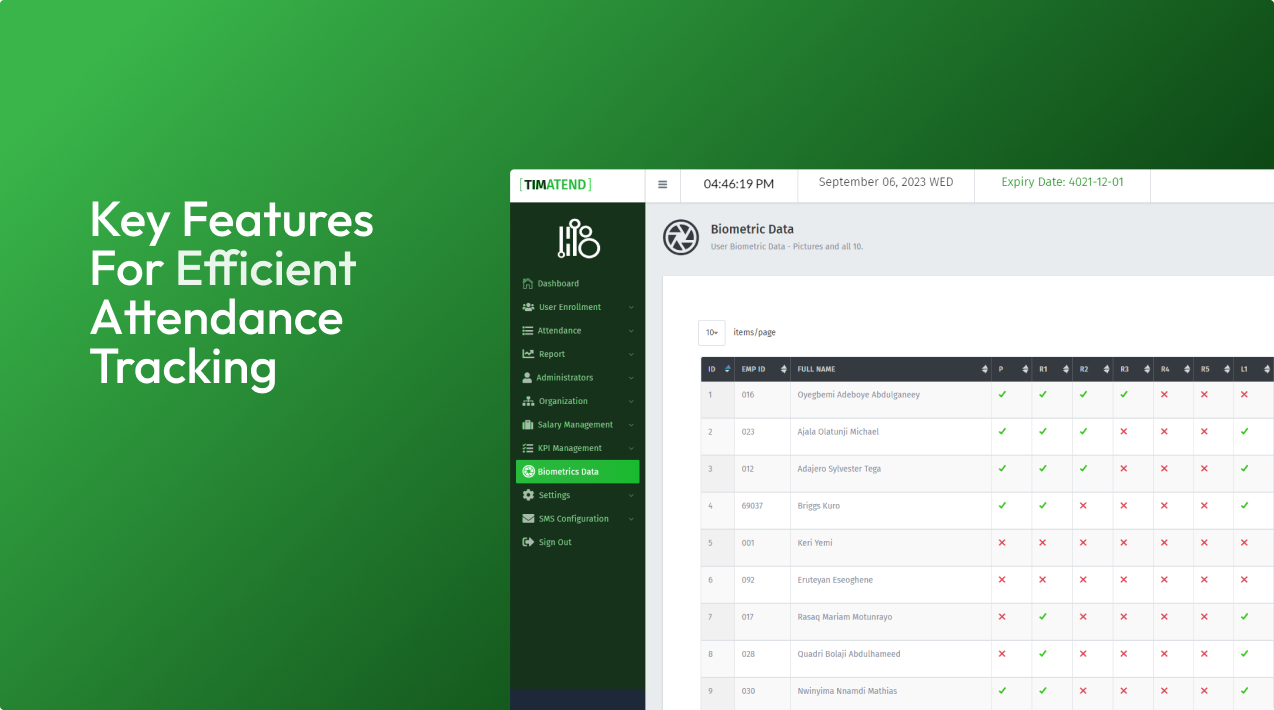Click the P checkmark for Oyegbemi Adeboye Abdulganeey
The width and height of the screenshot is (1274, 710).
coord(1002,395)
